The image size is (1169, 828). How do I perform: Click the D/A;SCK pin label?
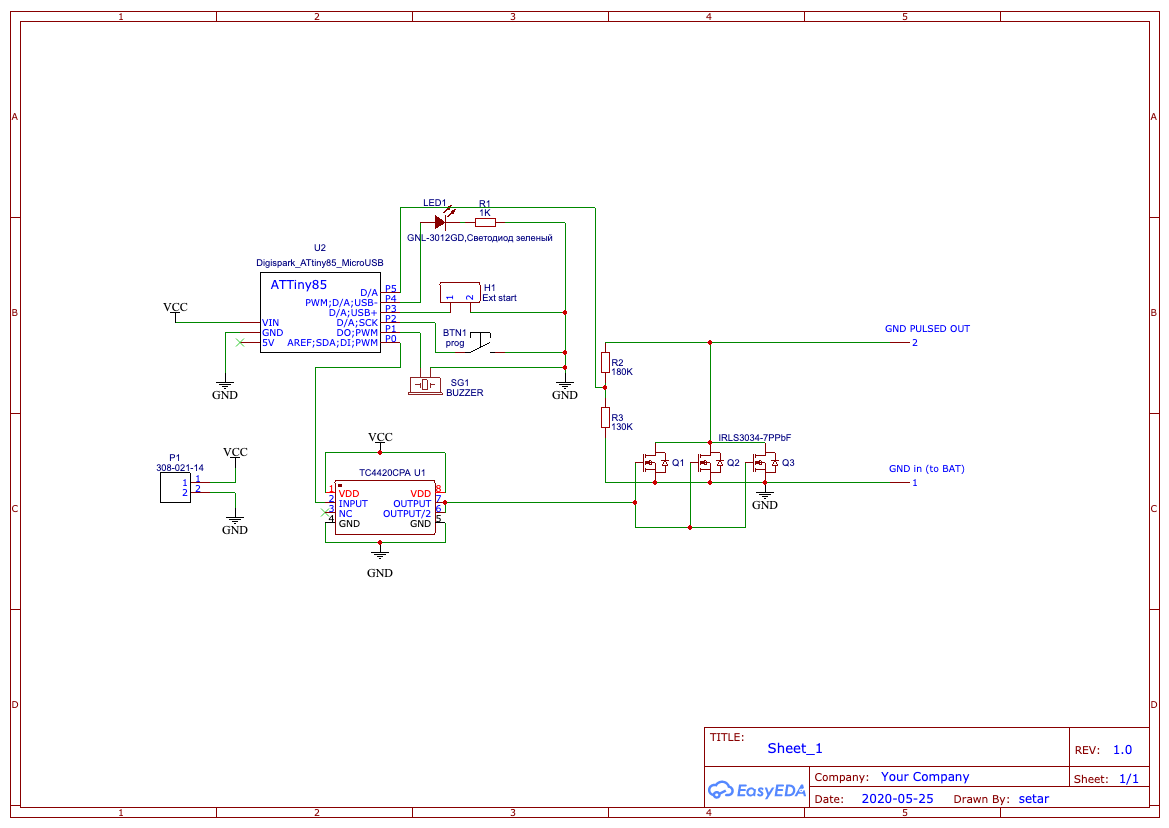point(357,323)
